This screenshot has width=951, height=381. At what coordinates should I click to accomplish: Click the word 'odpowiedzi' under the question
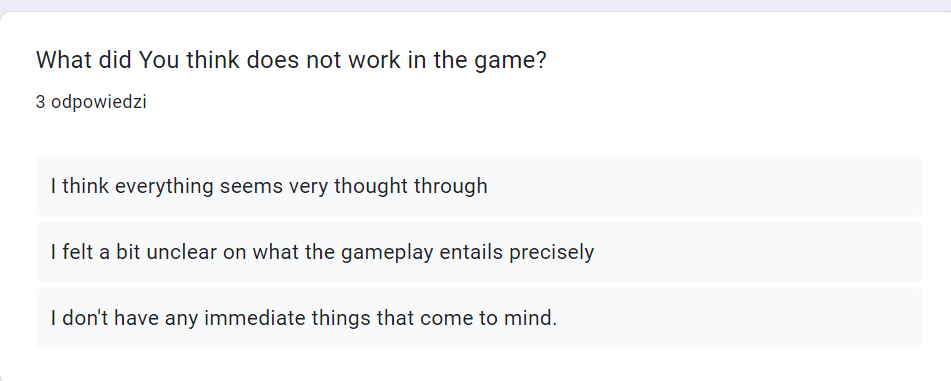pos(99,102)
